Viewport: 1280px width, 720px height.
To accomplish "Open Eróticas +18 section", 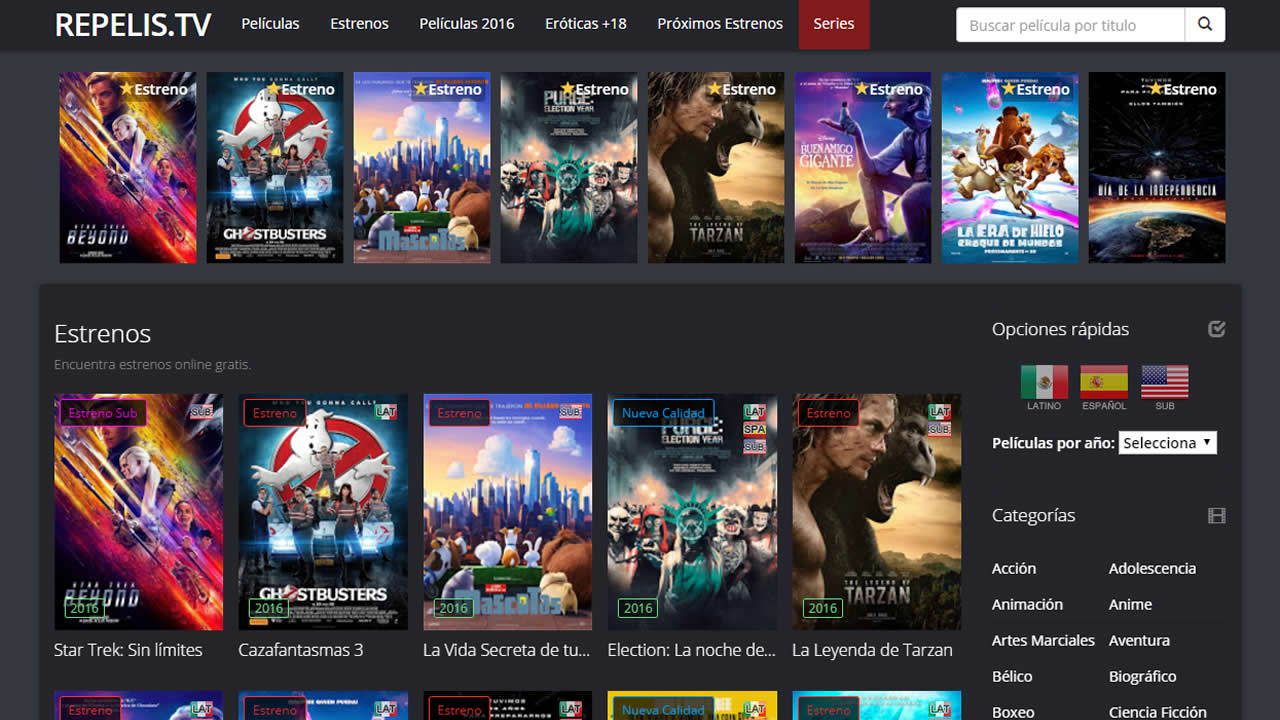I will click(x=586, y=24).
